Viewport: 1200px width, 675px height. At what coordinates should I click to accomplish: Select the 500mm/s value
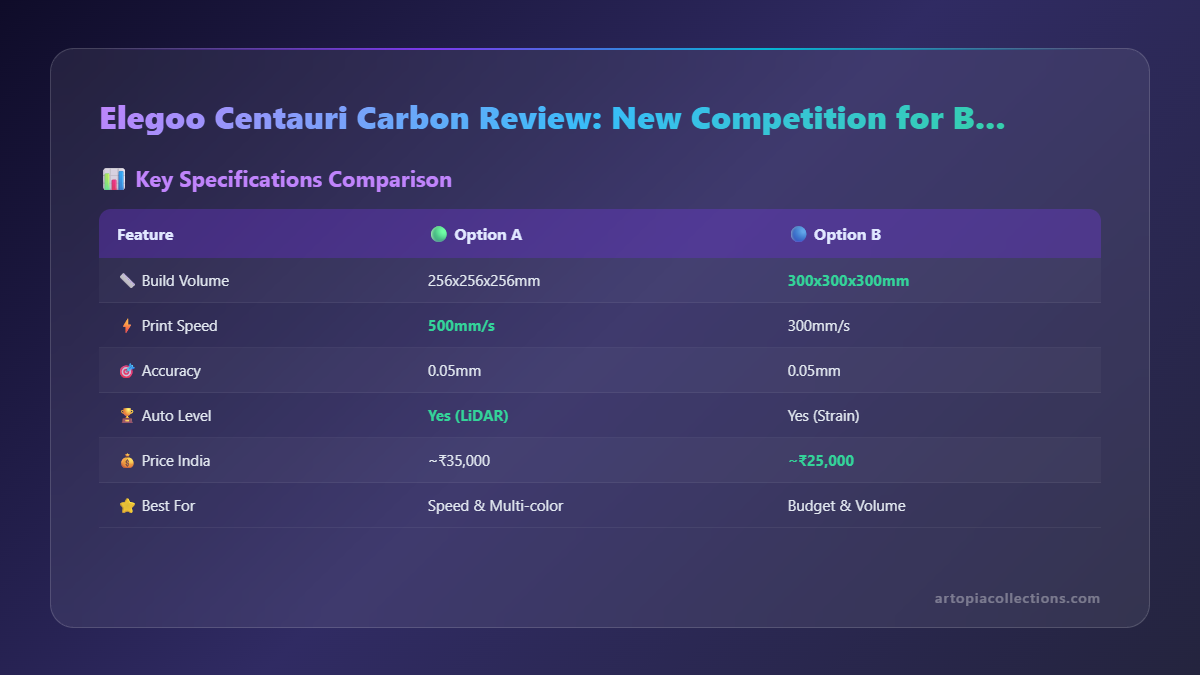tap(461, 326)
